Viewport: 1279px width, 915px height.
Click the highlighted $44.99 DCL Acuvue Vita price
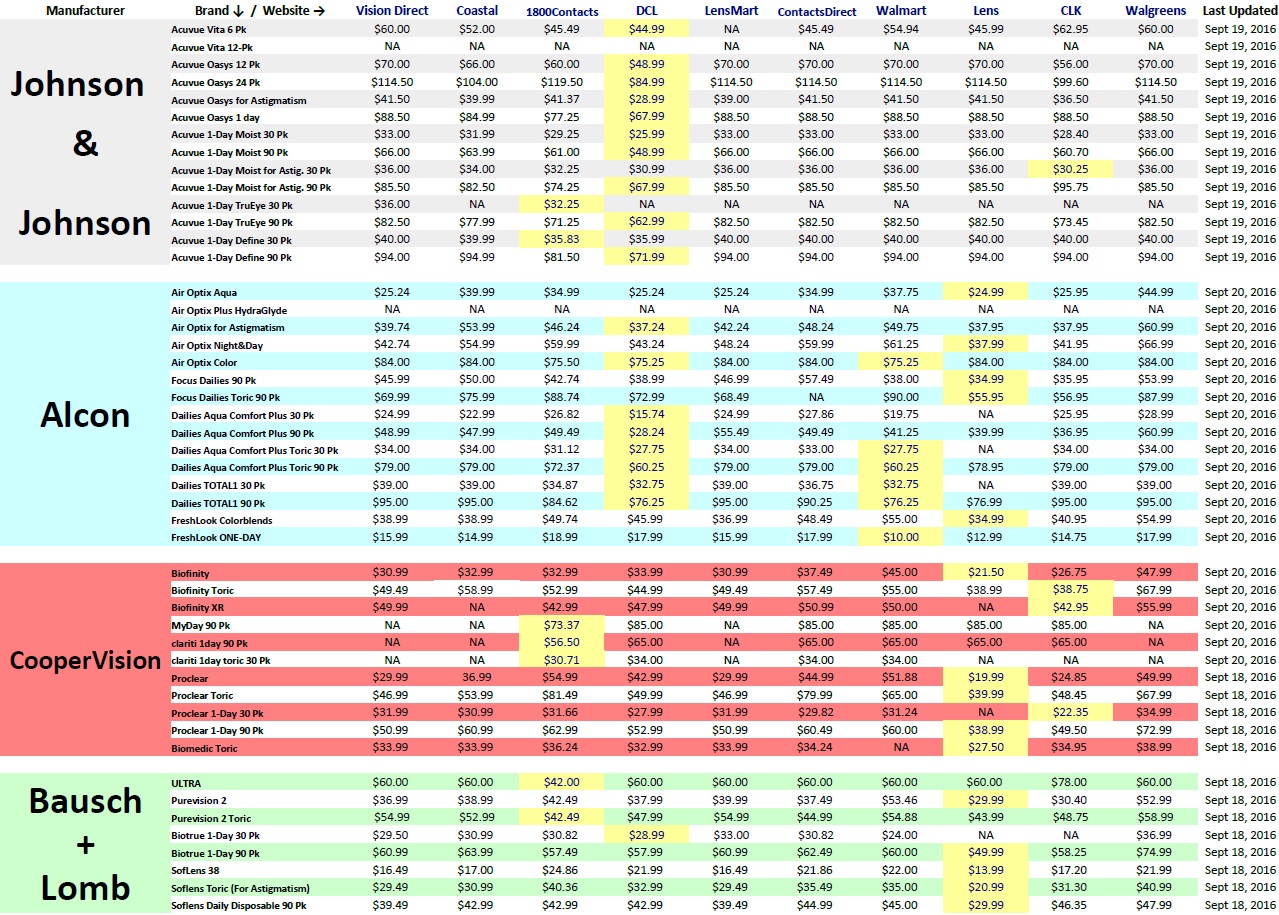pos(646,29)
